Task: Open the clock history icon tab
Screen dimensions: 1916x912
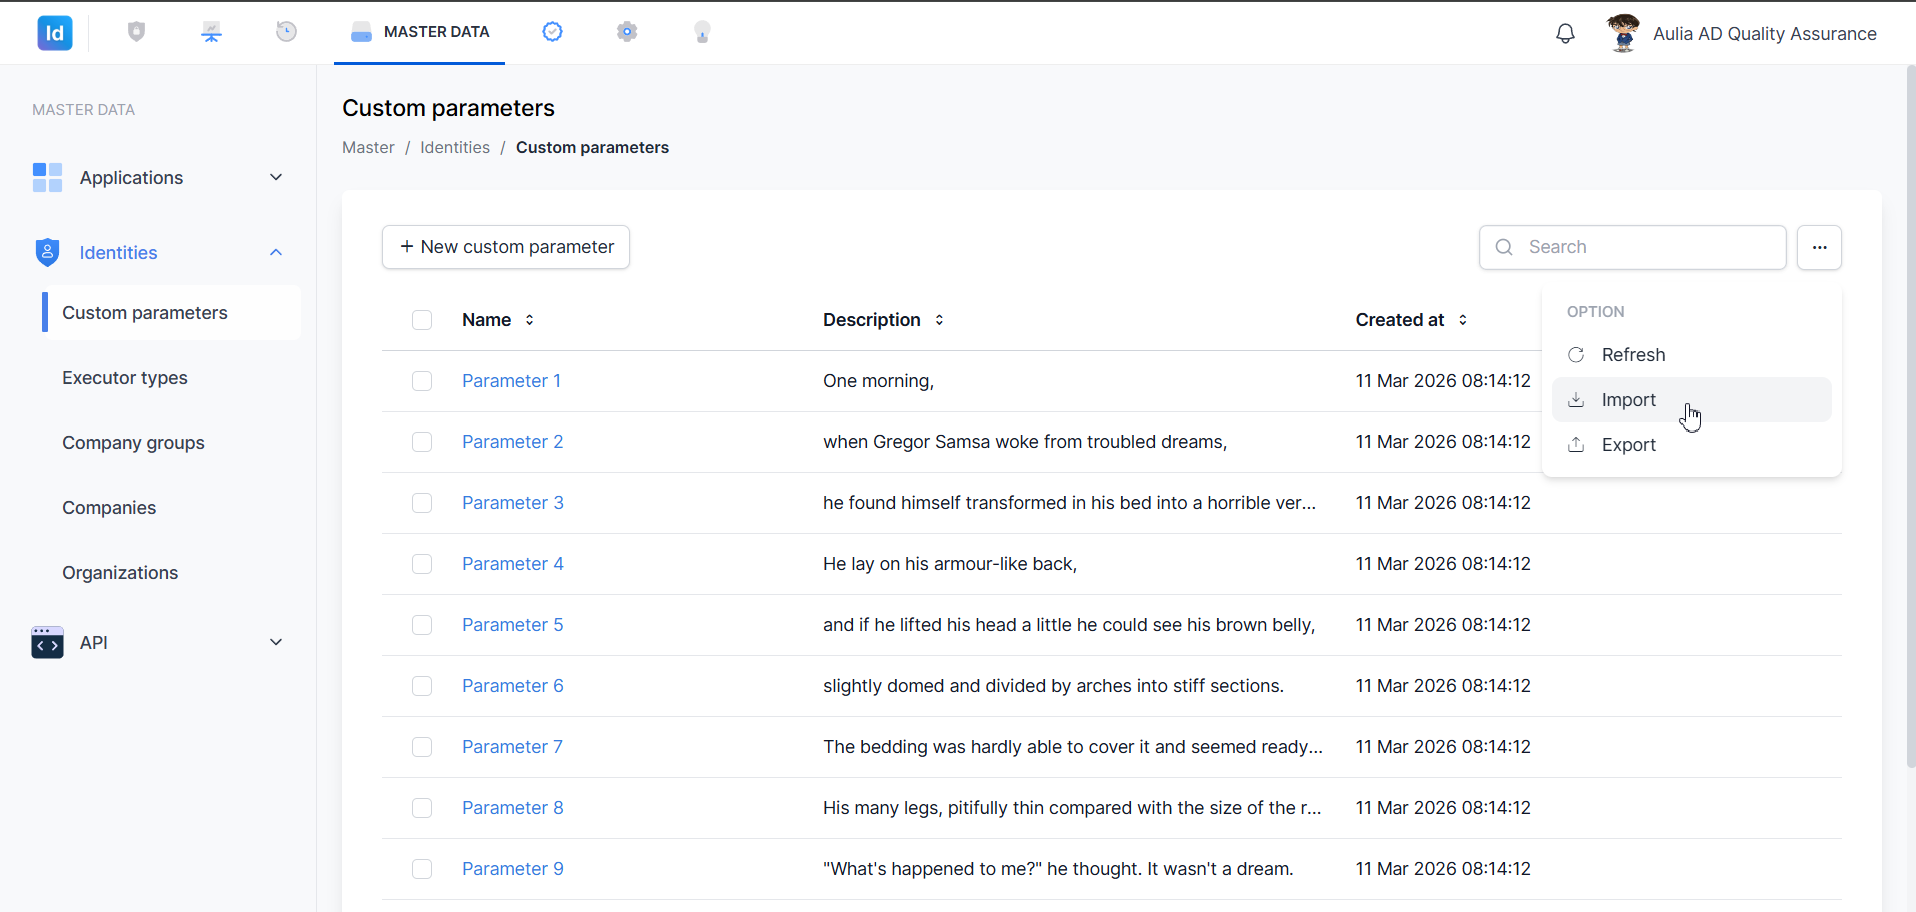Action: pos(286,32)
